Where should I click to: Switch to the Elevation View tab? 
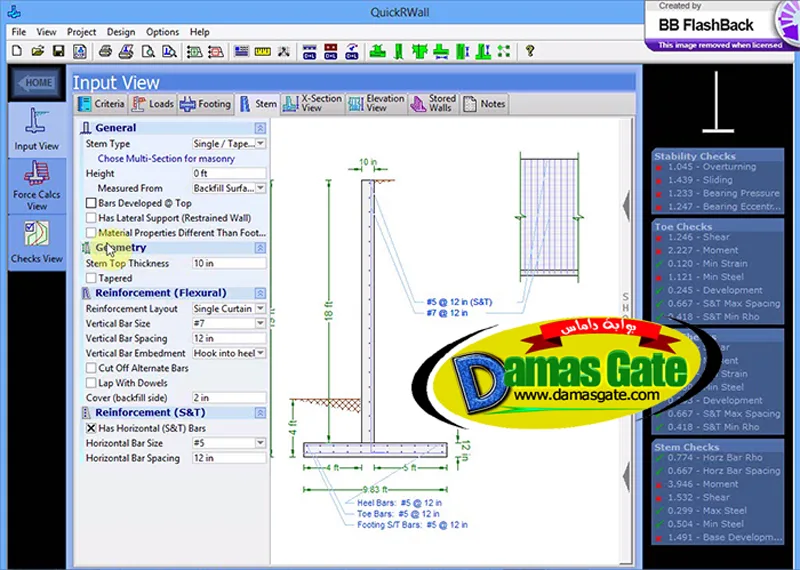(377, 104)
